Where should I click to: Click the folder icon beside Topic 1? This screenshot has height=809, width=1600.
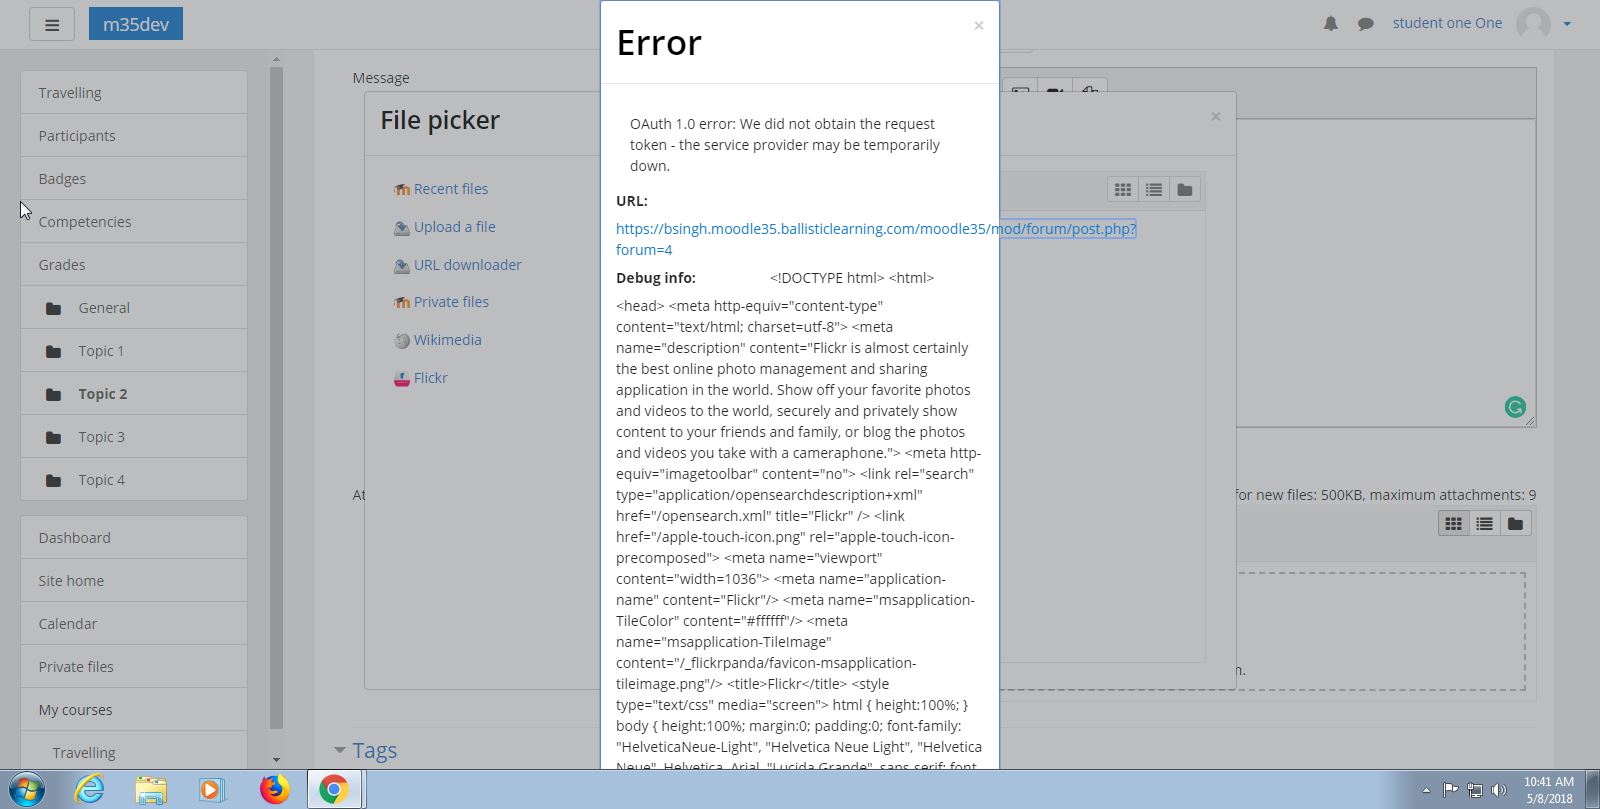click(53, 352)
